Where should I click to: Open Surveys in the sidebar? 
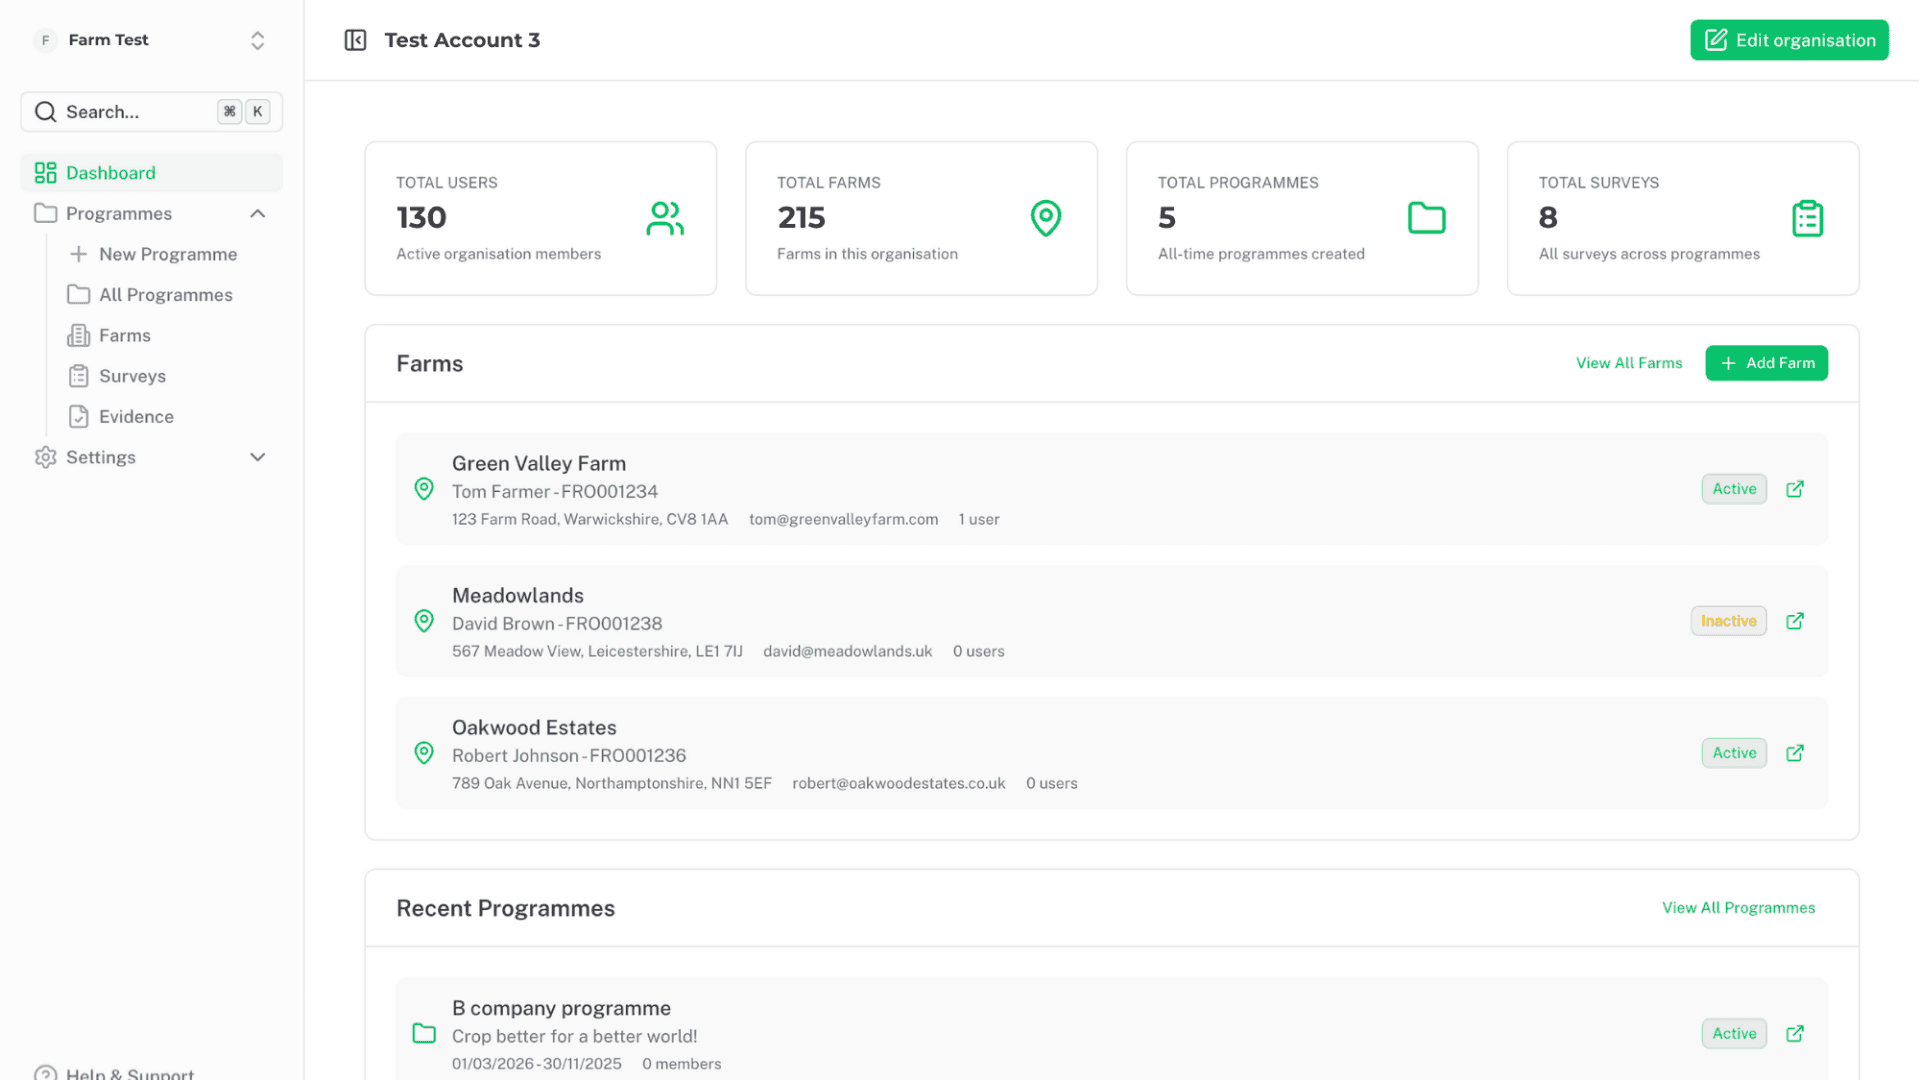click(x=132, y=376)
